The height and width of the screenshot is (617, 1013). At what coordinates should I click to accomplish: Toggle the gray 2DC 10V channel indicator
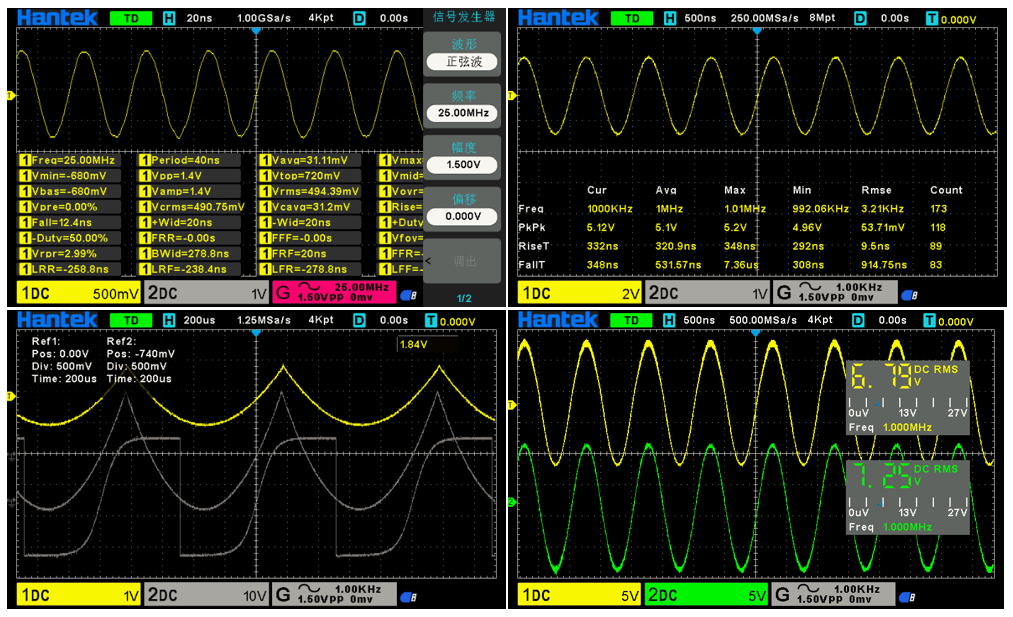click(x=206, y=596)
